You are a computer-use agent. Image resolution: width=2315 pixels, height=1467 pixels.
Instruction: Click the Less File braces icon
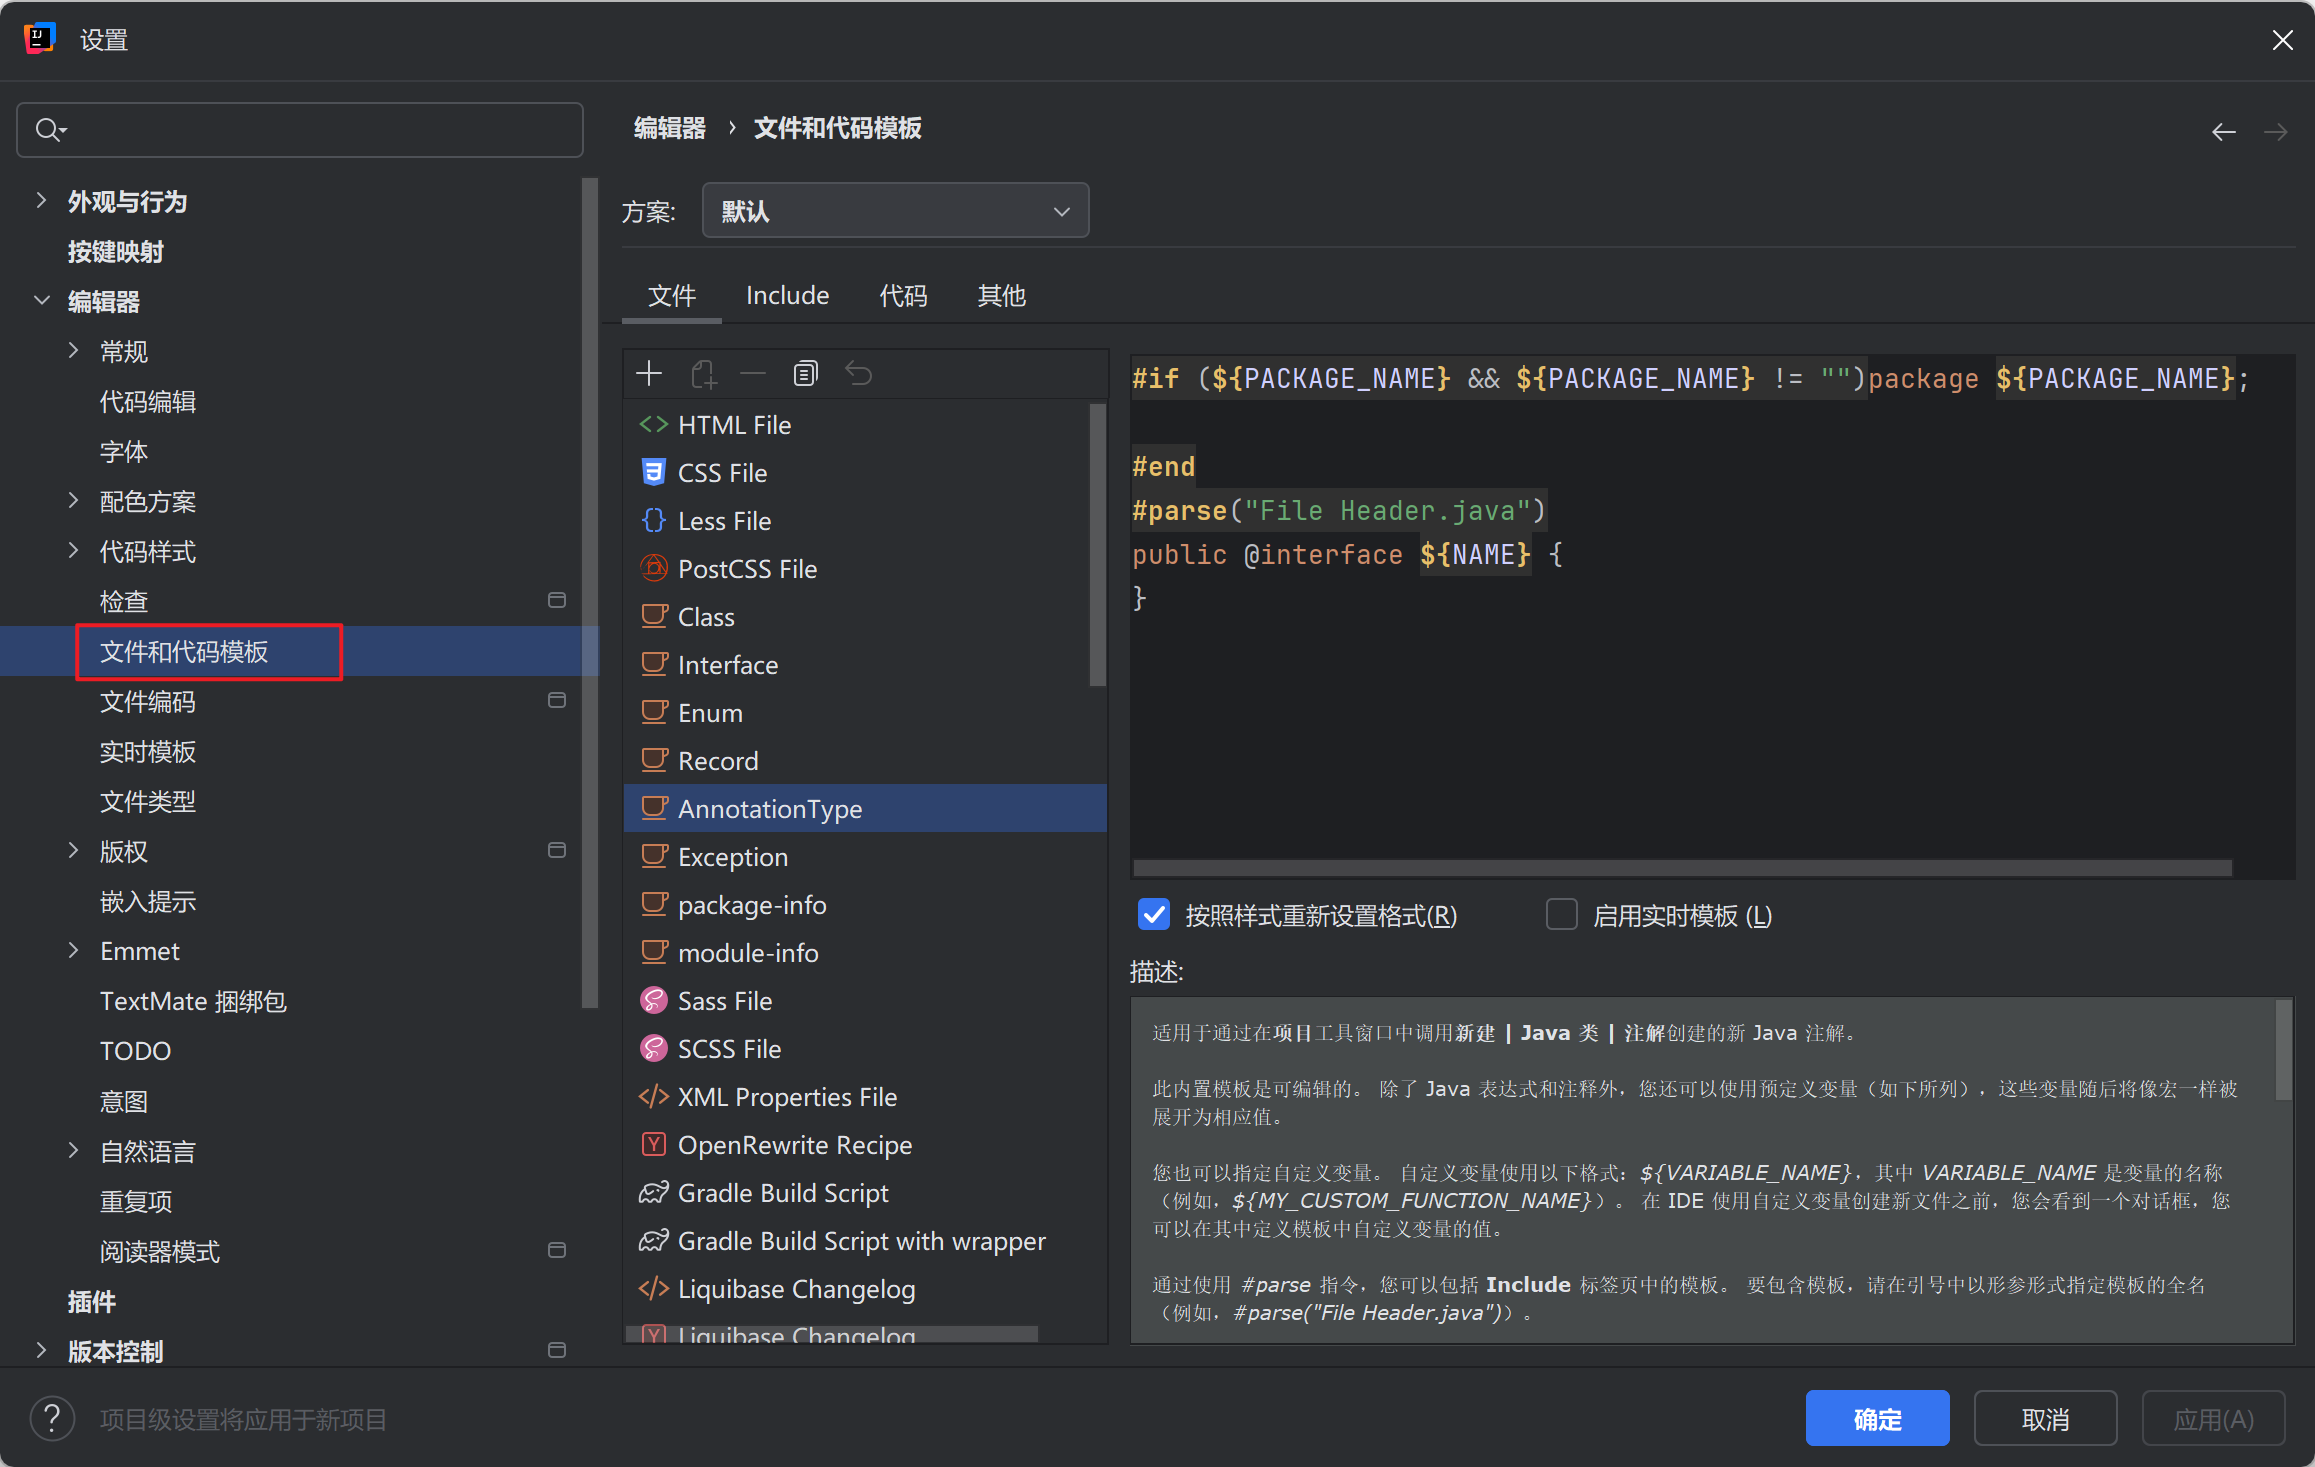pos(653,520)
